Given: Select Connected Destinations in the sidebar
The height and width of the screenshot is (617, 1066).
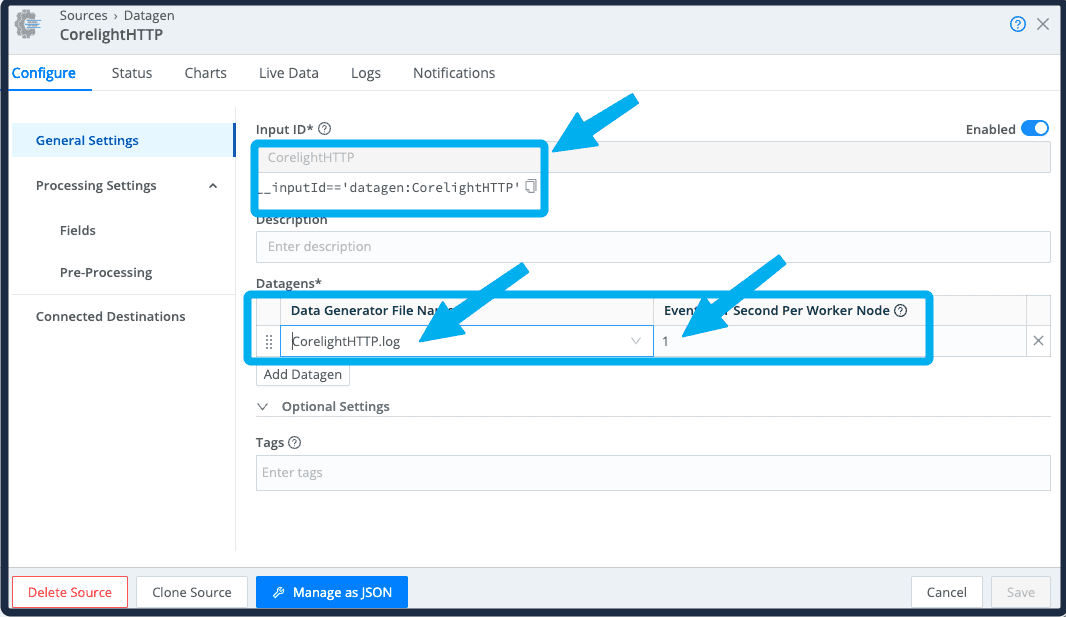Looking at the screenshot, I should [x=110, y=316].
